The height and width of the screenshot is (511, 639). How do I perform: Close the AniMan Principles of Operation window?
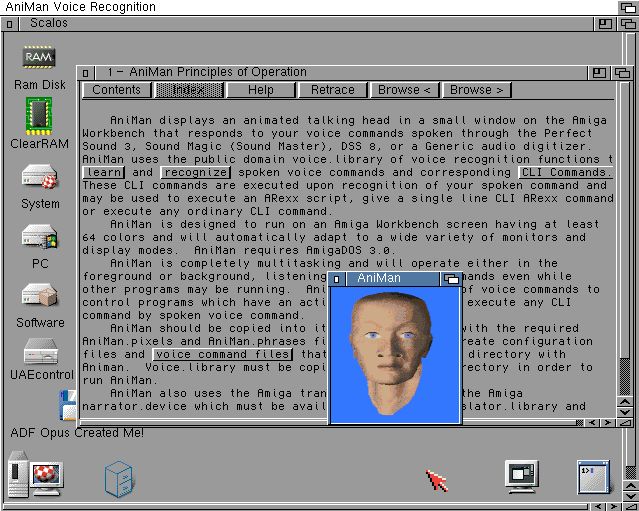click(86, 73)
